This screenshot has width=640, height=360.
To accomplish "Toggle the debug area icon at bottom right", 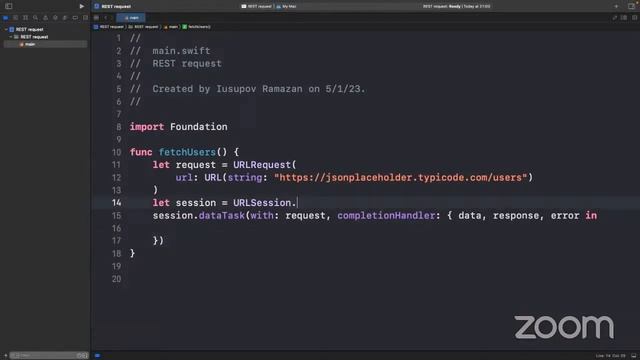I will pyautogui.click(x=634, y=356).
